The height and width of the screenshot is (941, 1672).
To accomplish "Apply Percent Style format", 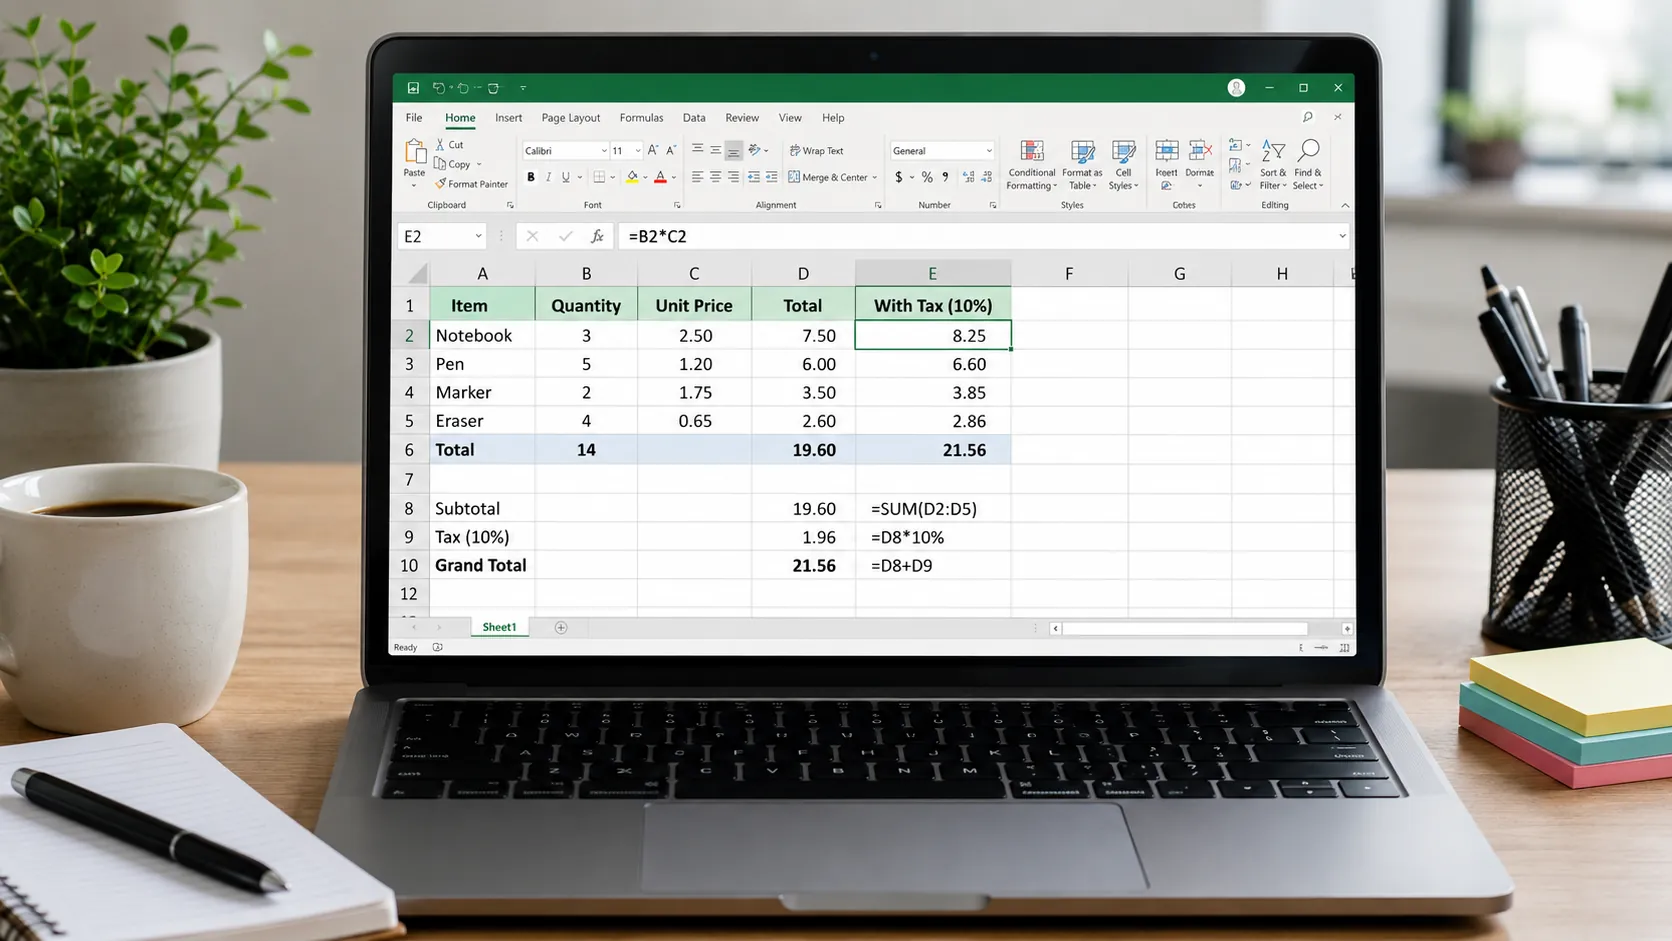I will coord(927,177).
